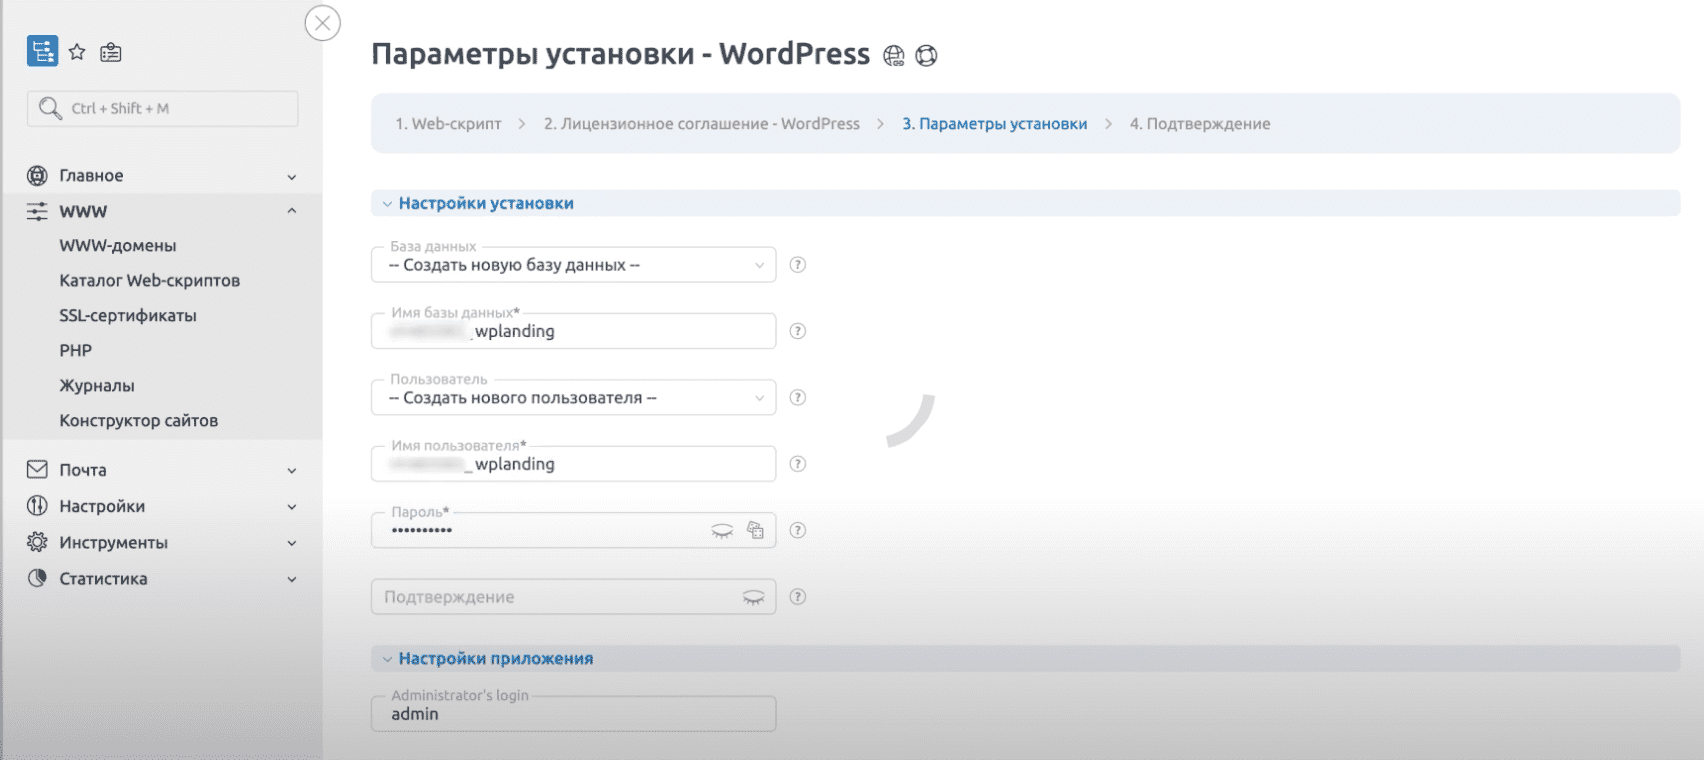
Task: Toggle password visibility in Пароль field
Action: coord(722,531)
